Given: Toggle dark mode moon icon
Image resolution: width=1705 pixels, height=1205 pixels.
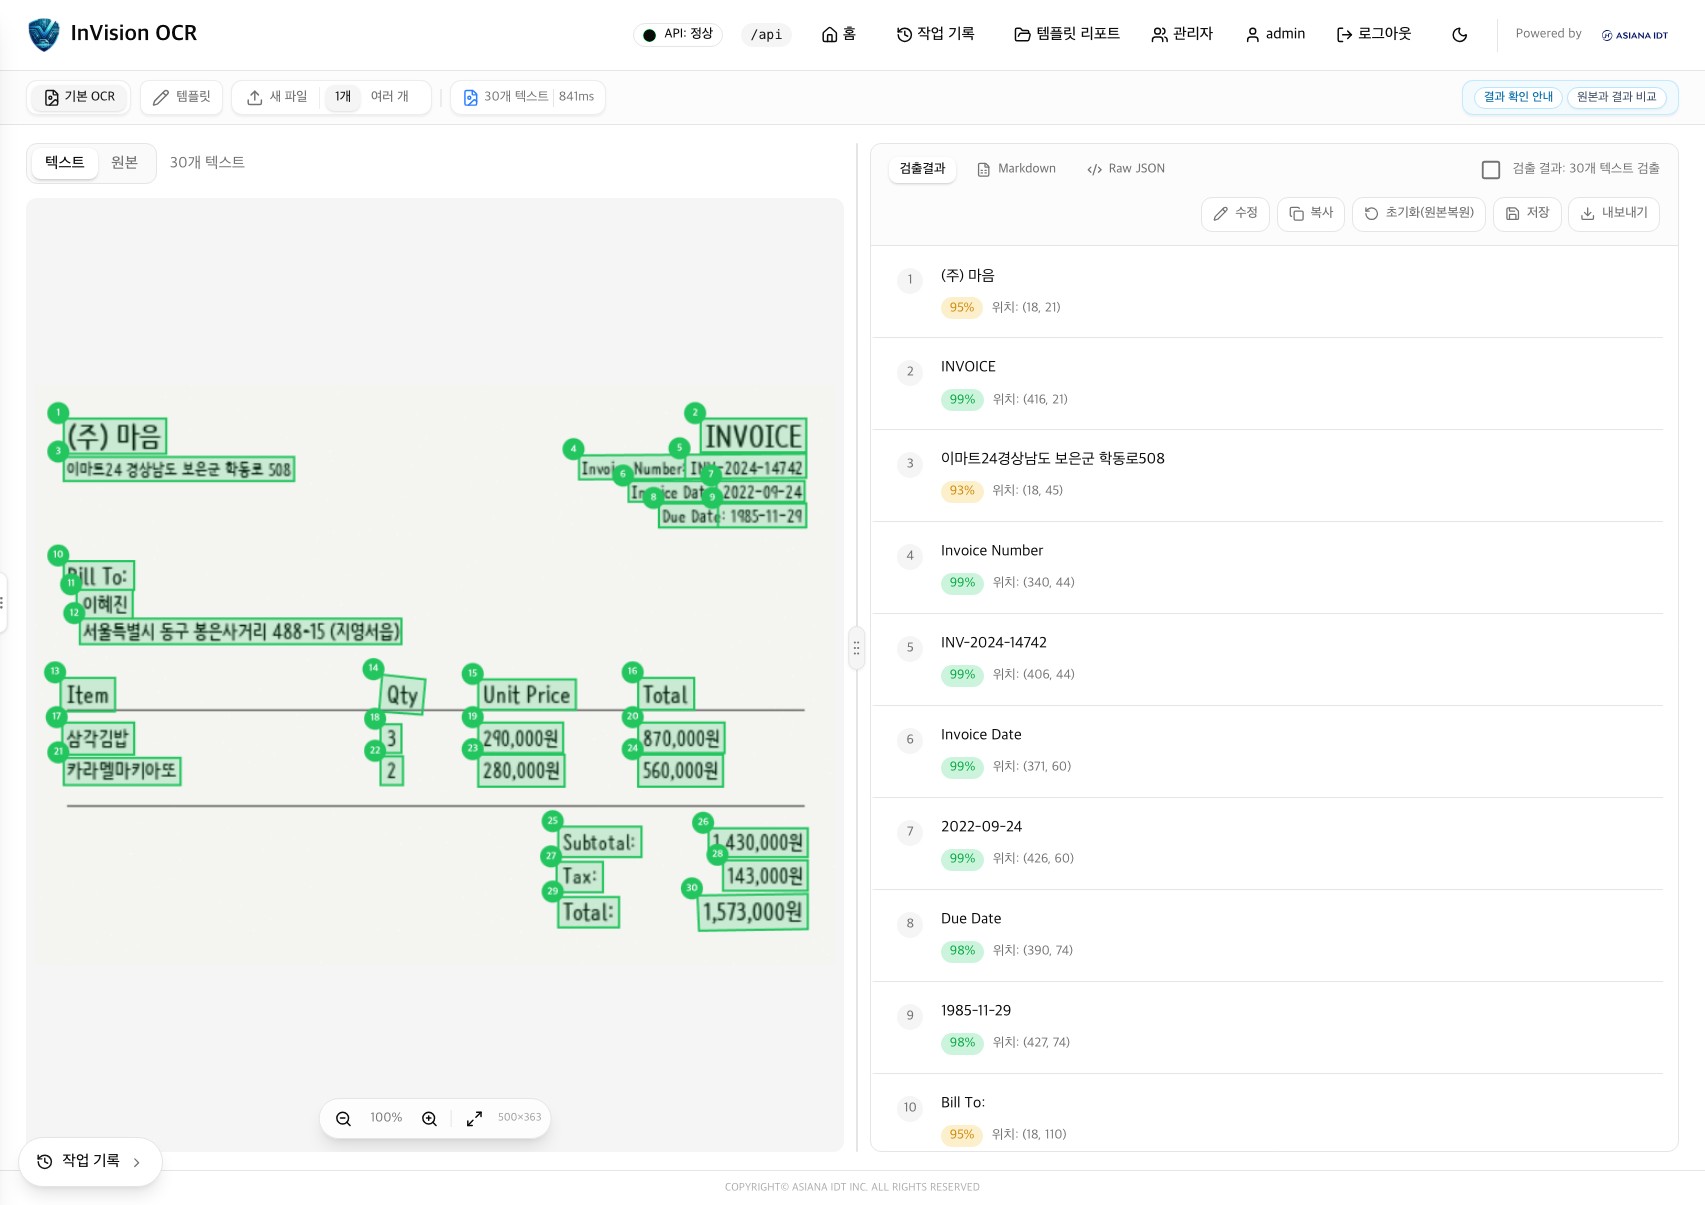Looking at the screenshot, I should 1459,35.
